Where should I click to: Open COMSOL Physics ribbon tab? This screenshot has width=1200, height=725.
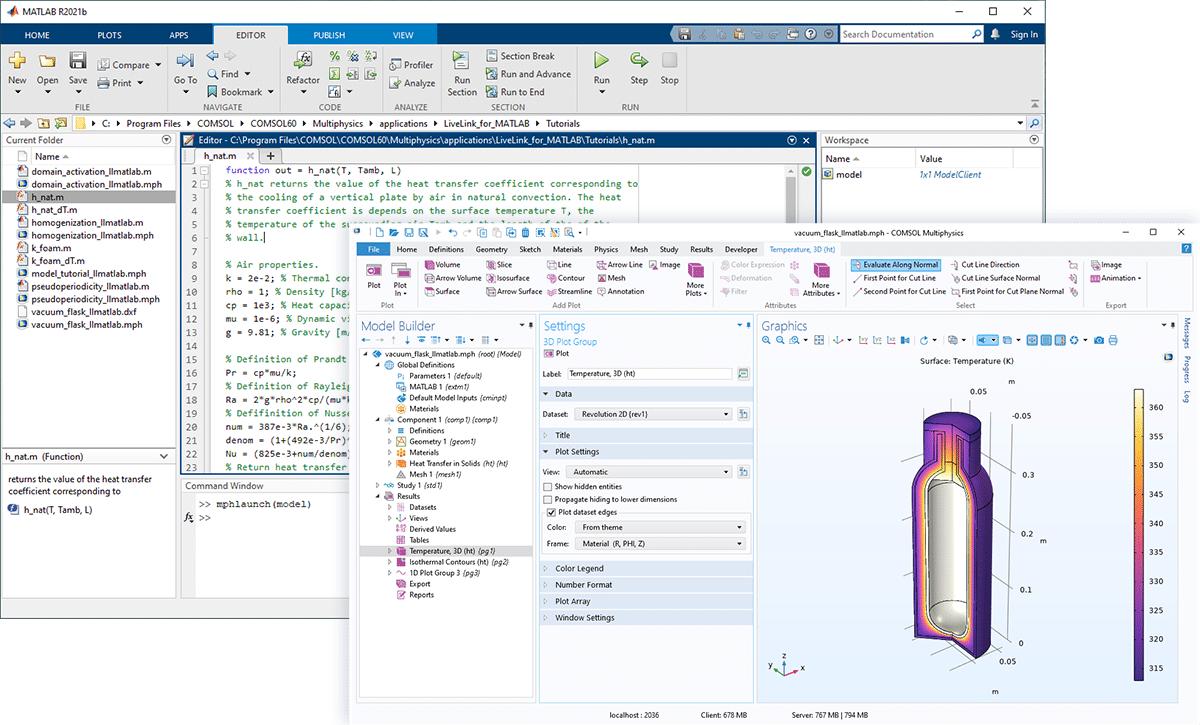point(606,249)
